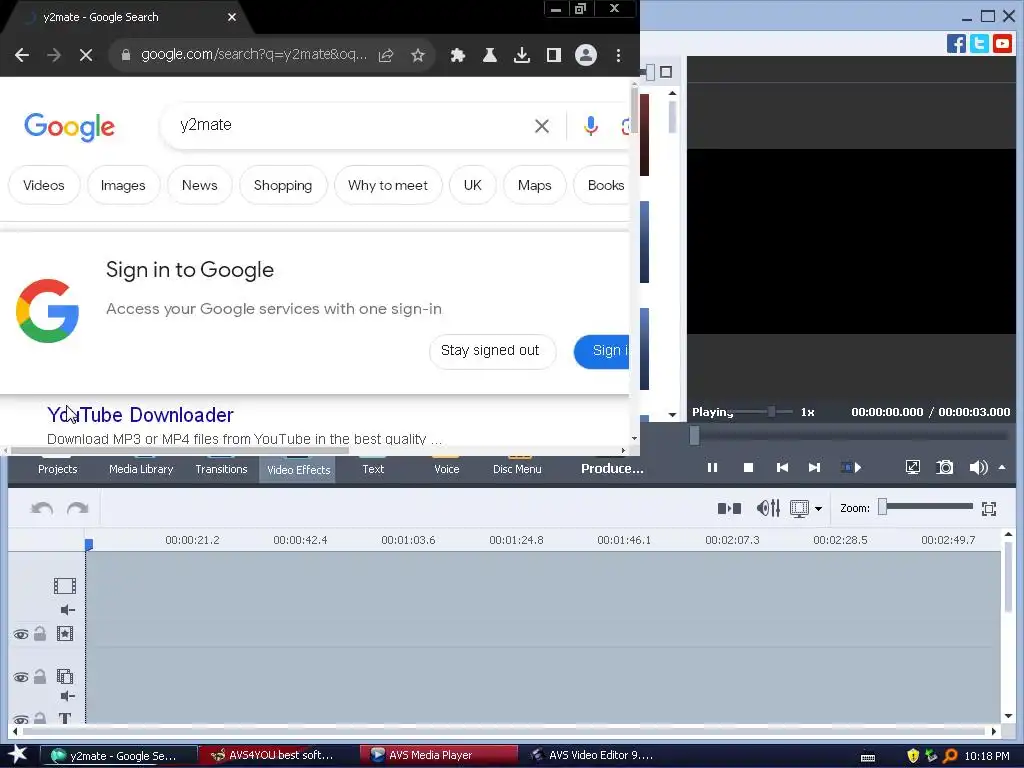The height and width of the screenshot is (768, 1024).
Task: Click the Google logo
Action: [x=69, y=127]
